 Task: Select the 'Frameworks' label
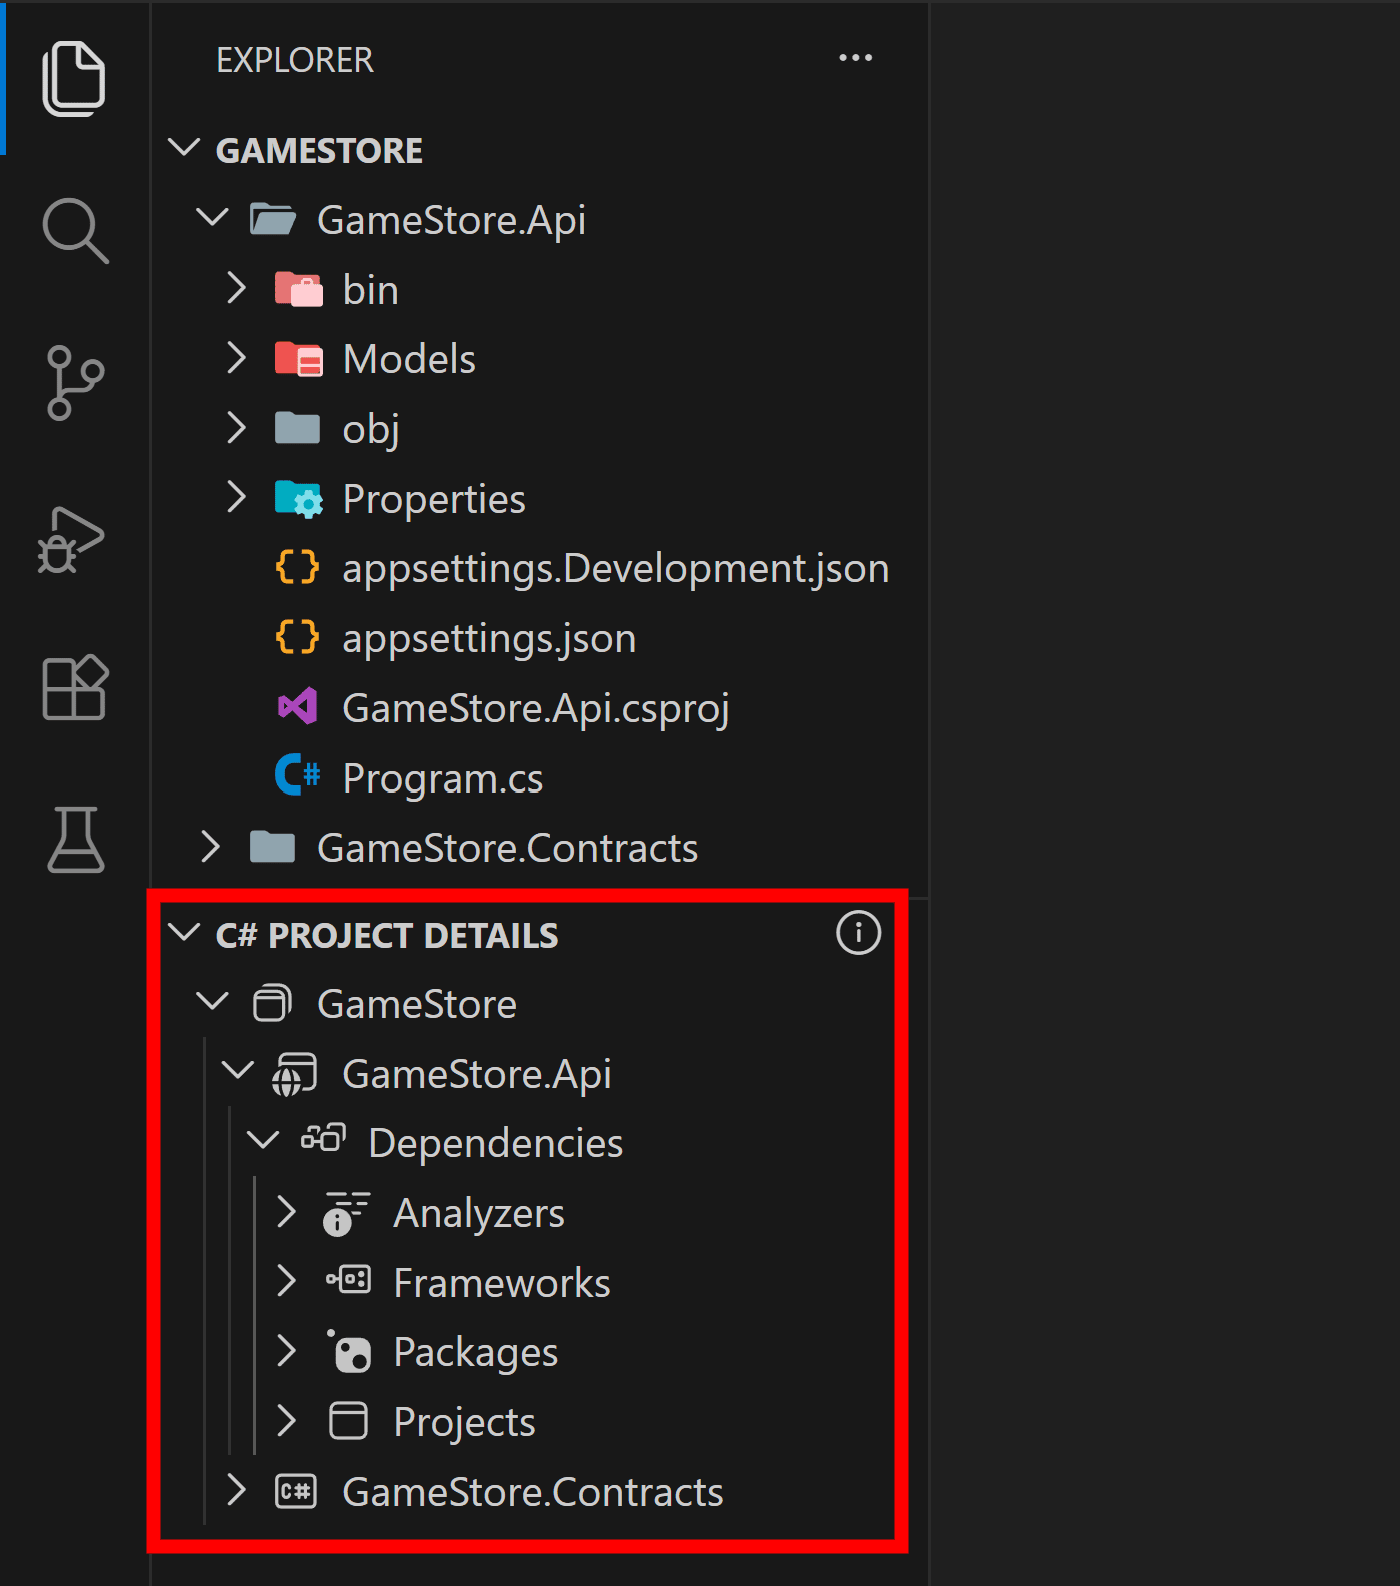click(502, 1283)
